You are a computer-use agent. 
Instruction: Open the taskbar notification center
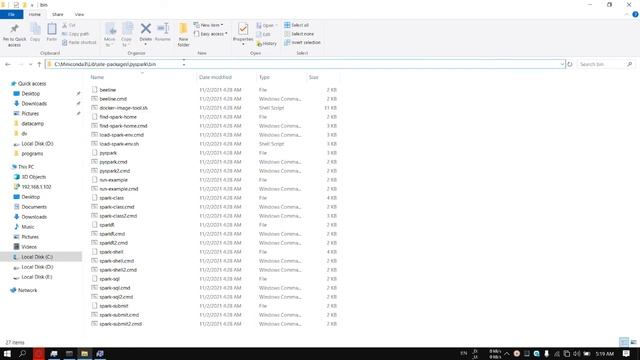pos(626,353)
